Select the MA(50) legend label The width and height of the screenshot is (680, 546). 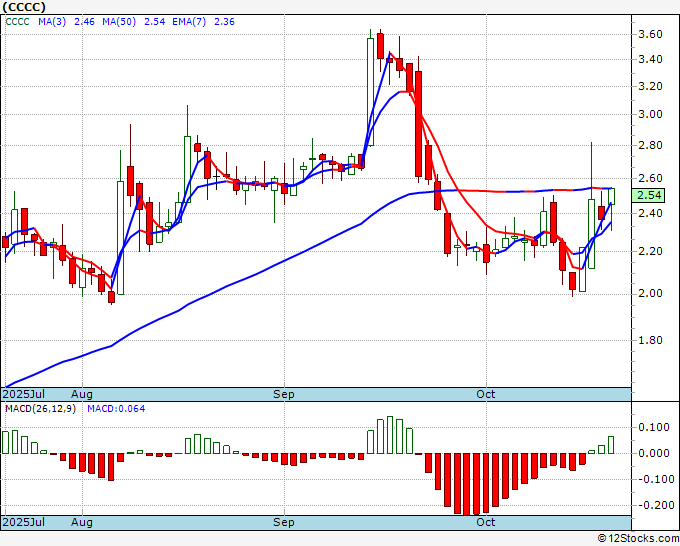(x=119, y=22)
